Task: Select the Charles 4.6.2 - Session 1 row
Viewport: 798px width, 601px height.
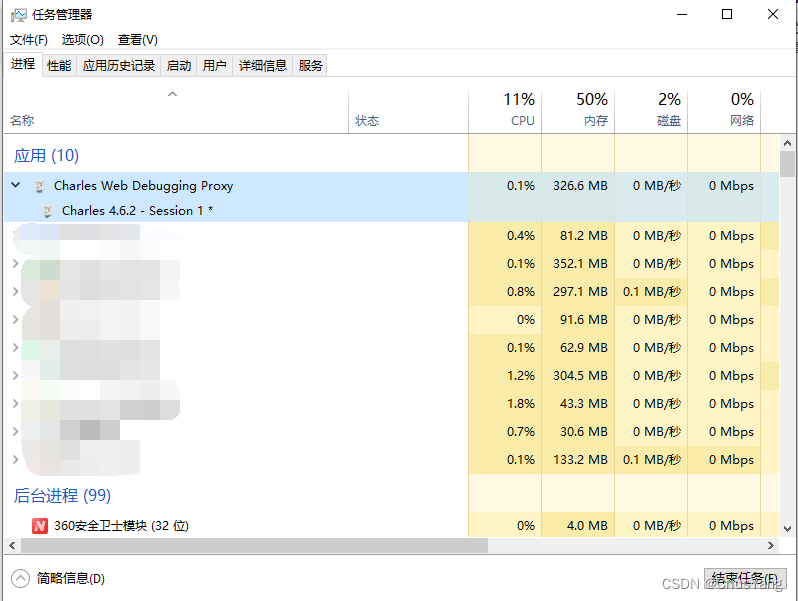Action: point(391,211)
